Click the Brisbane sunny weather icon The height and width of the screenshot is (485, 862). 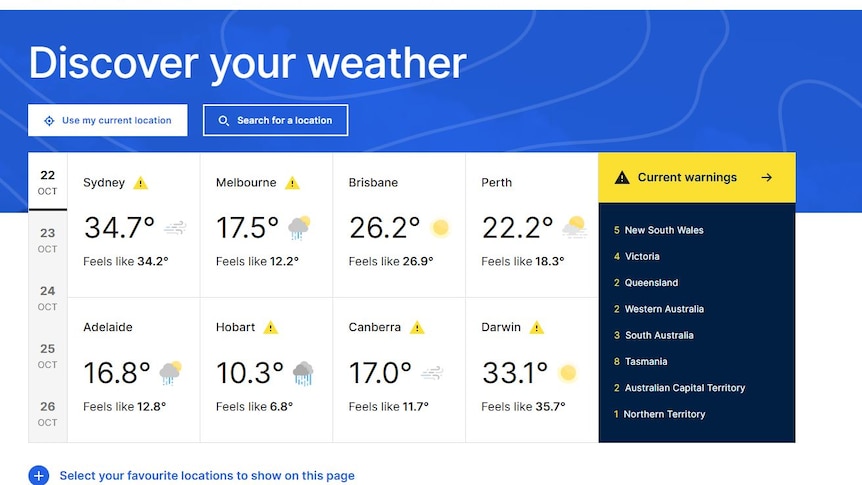click(440, 228)
